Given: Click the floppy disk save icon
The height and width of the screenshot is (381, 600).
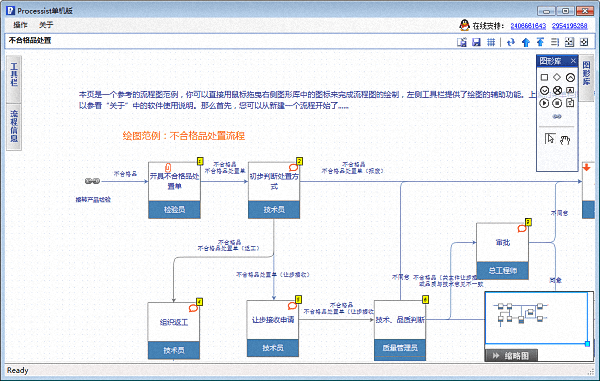Looking at the screenshot, I should coord(476,42).
